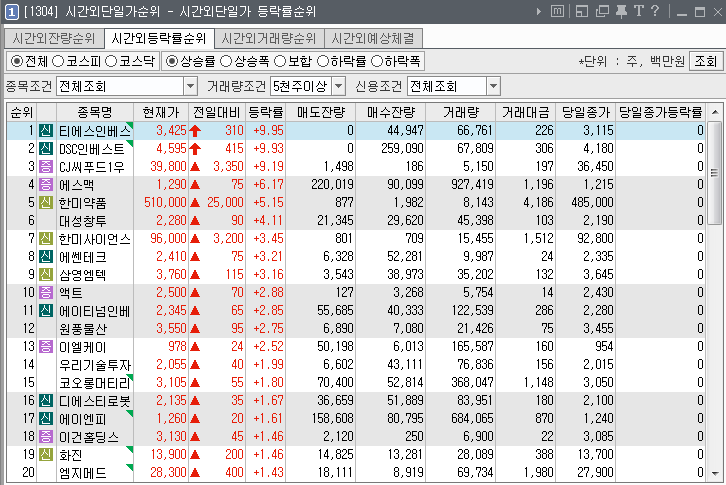
Task: Click the 매수잔량 column header
Action: [x=391, y=112]
